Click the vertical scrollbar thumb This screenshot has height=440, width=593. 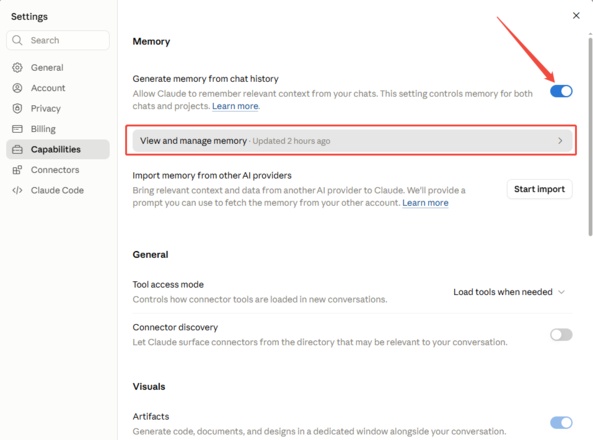click(x=590, y=136)
